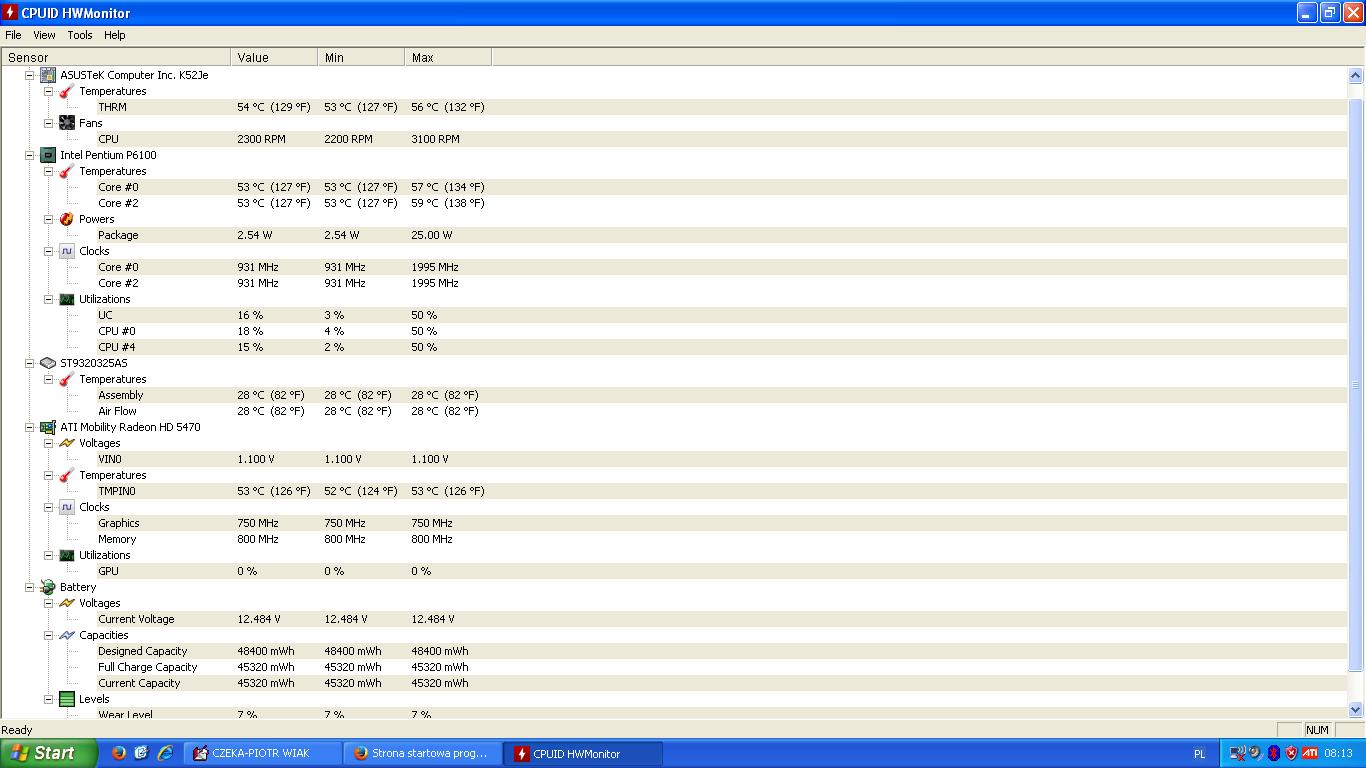Click the Max column header
Image resolution: width=1366 pixels, height=768 pixels.
[448, 58]
